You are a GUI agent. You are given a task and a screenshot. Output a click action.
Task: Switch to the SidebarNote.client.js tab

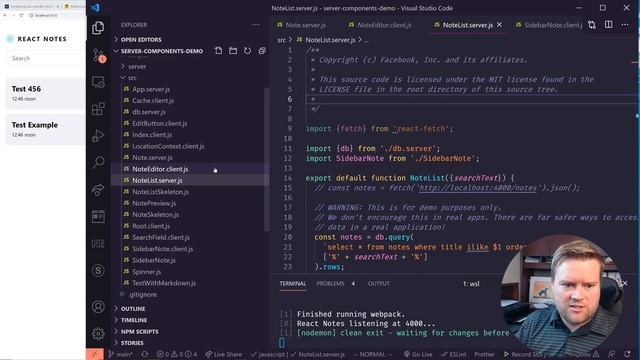(x=549, y=25)
